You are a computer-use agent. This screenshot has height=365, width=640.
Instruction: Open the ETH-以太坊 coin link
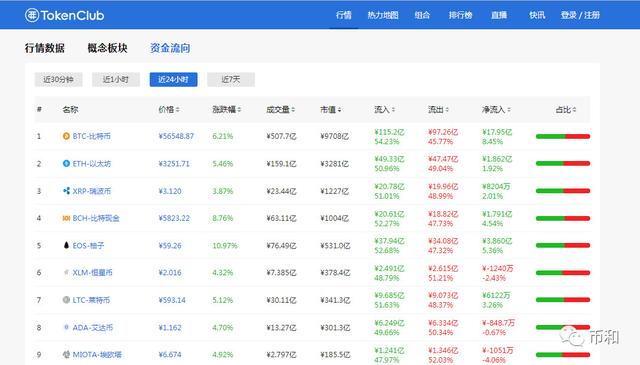91,163
